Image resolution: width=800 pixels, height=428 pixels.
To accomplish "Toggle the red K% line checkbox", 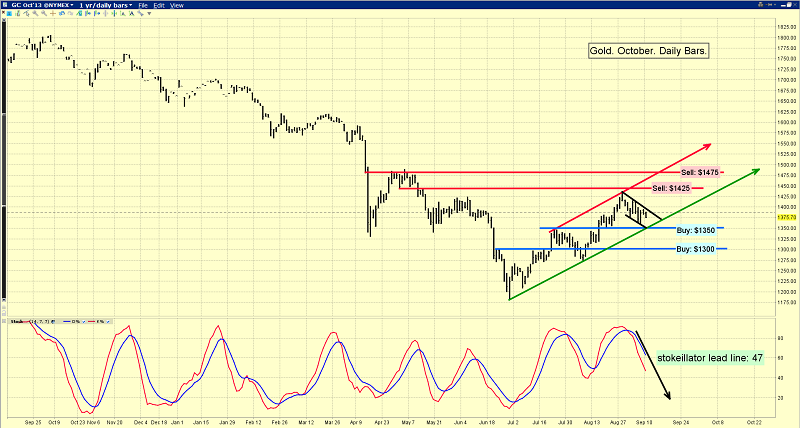I will click(108, 322).
